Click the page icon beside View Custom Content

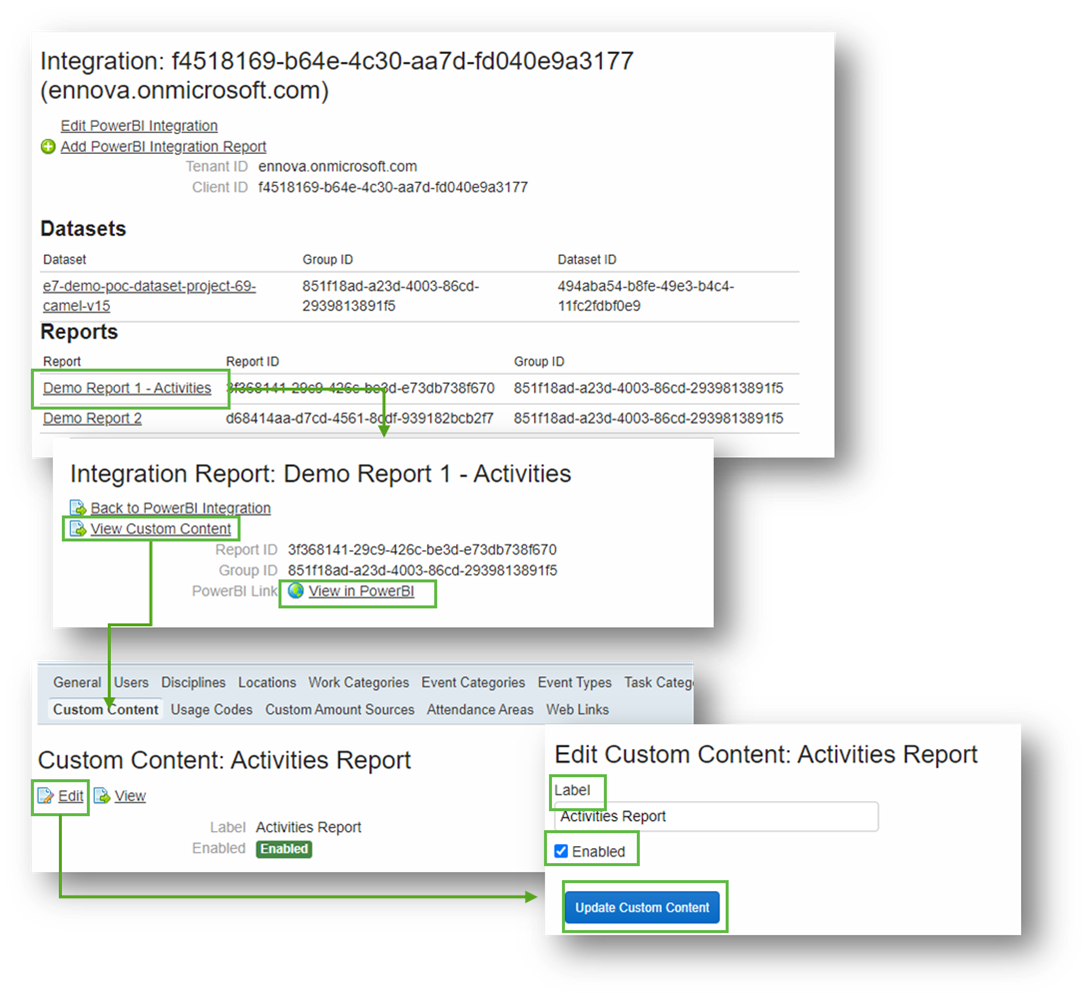coord(78,529)
